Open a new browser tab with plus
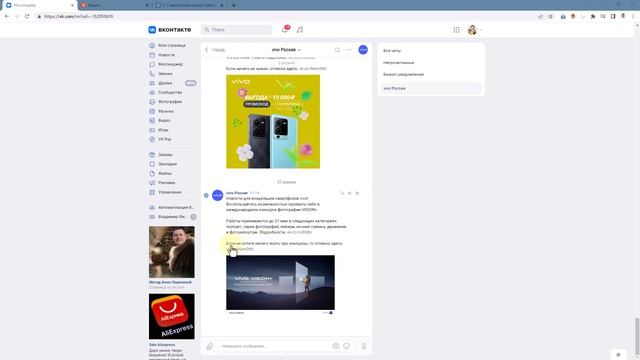 233,5
